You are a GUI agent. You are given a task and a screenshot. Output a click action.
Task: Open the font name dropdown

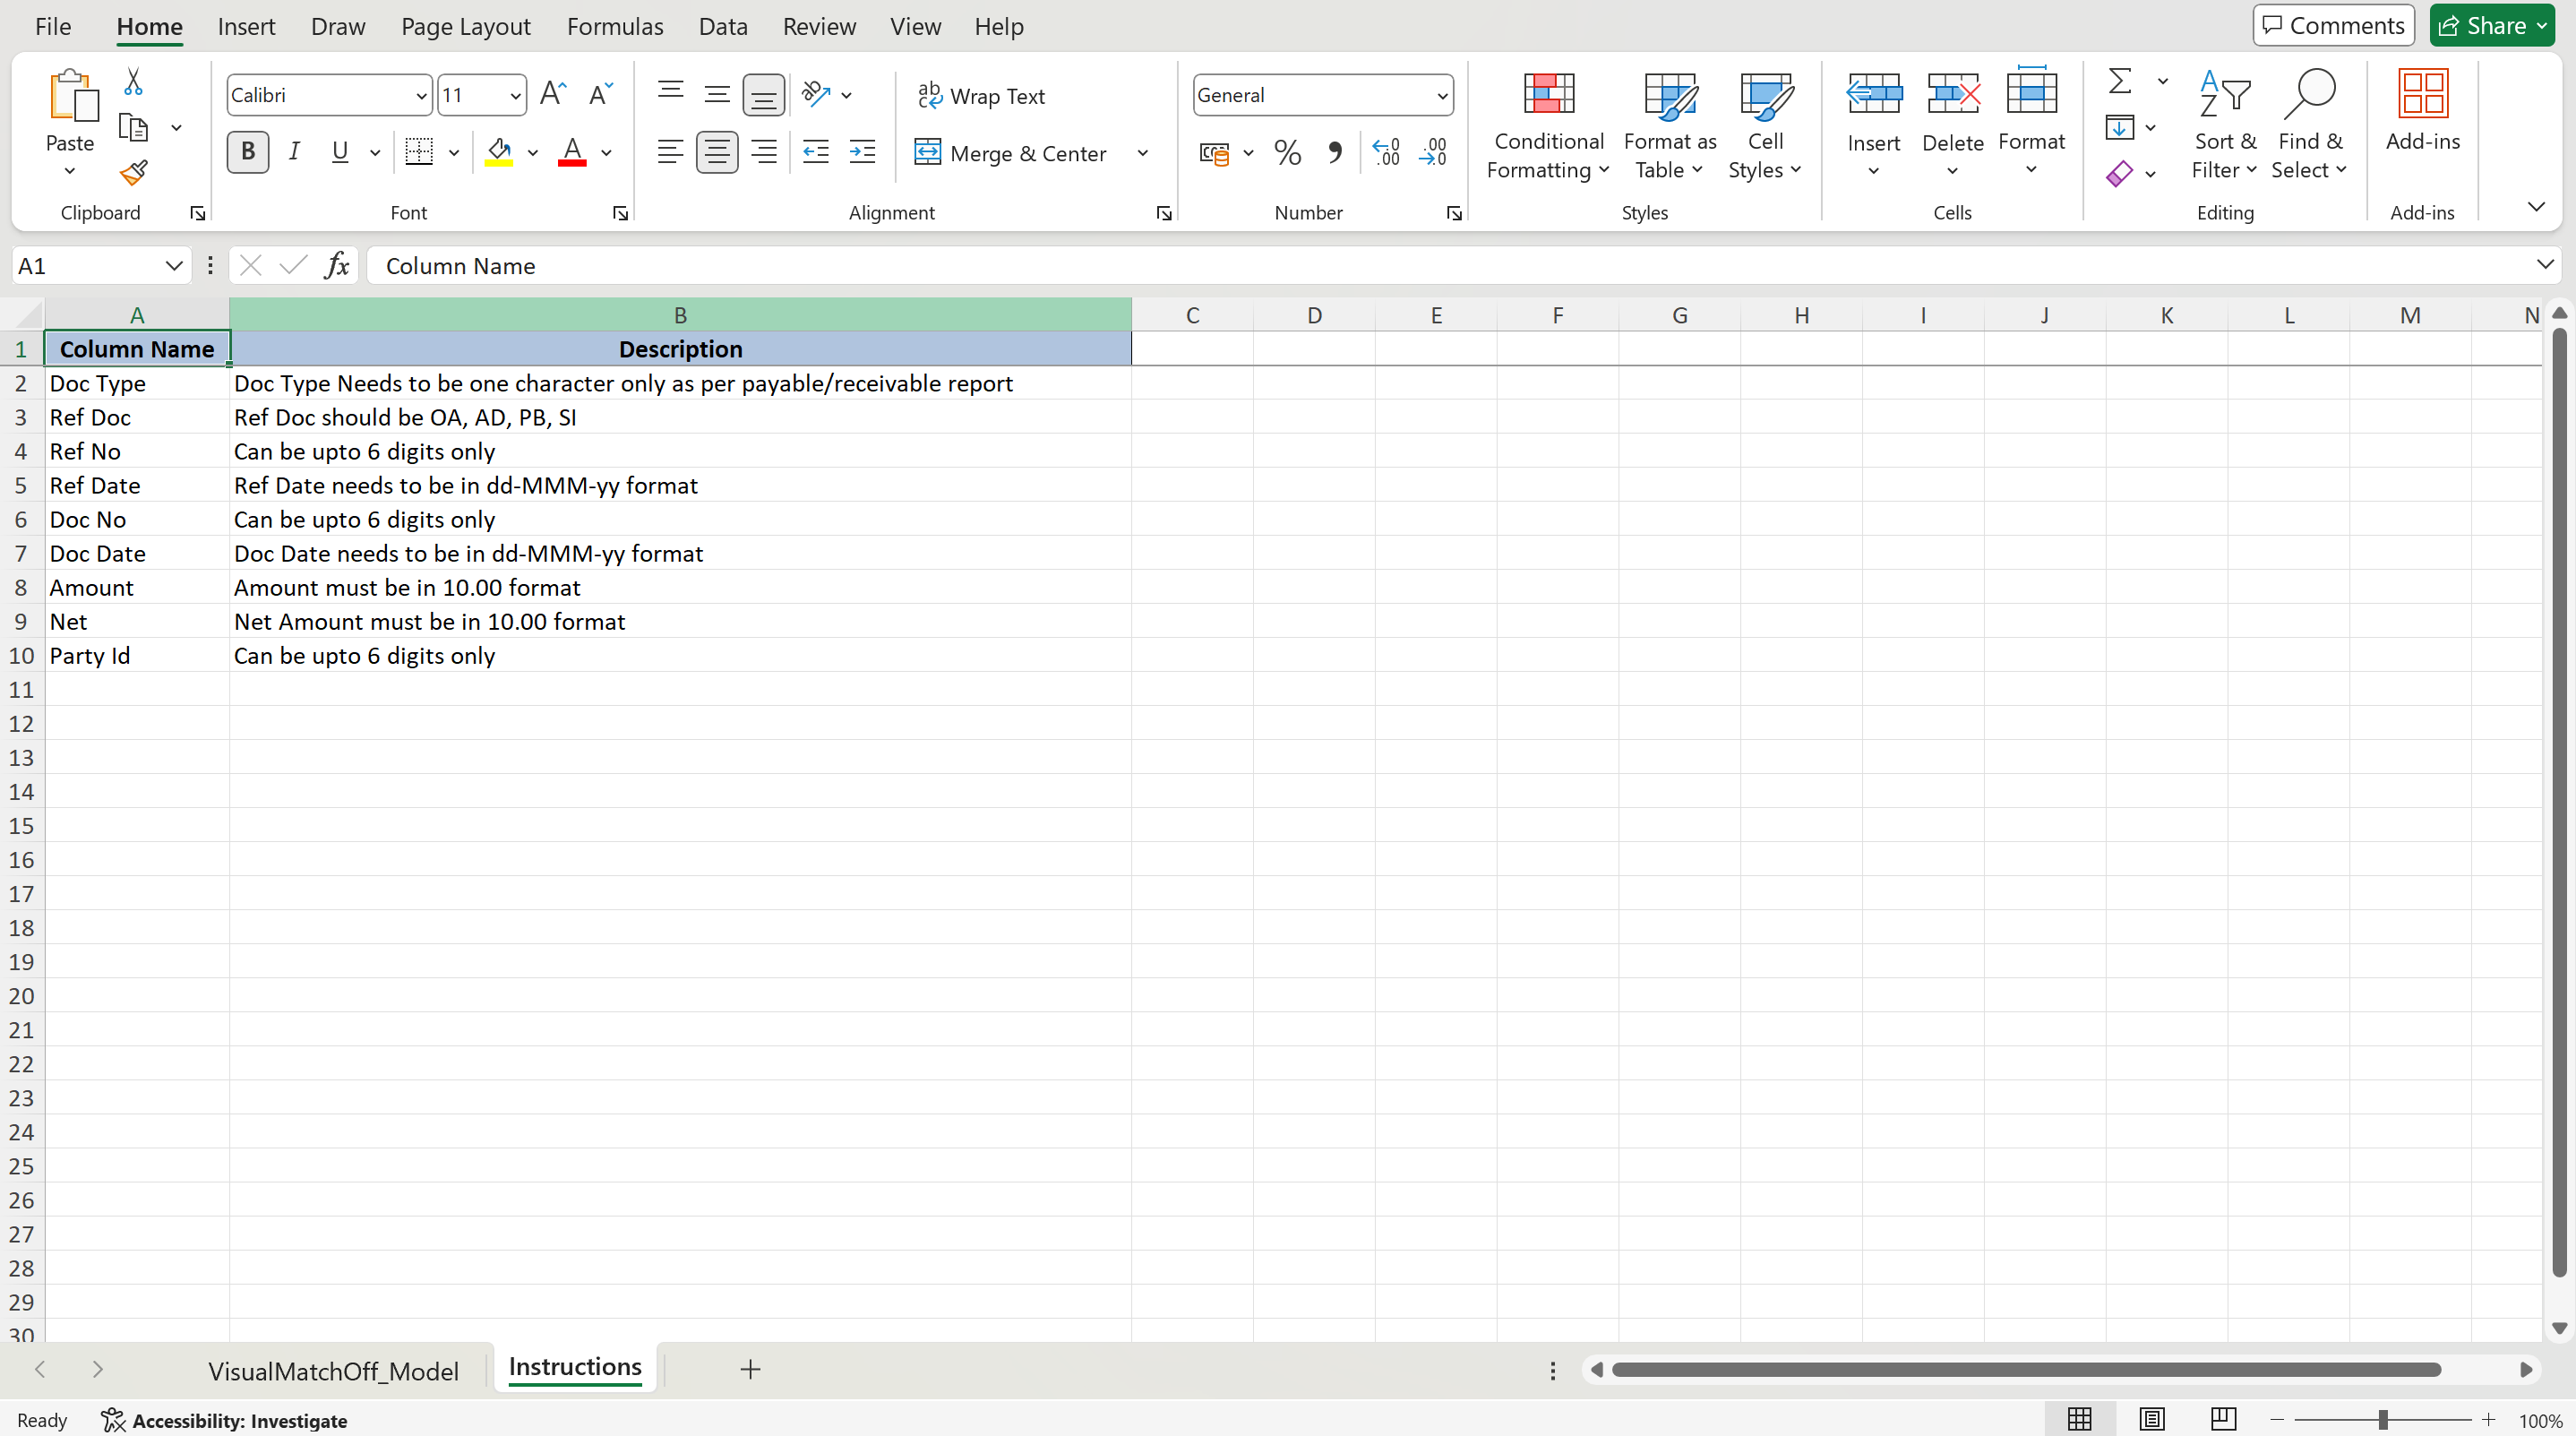click(x=421, y=96)
